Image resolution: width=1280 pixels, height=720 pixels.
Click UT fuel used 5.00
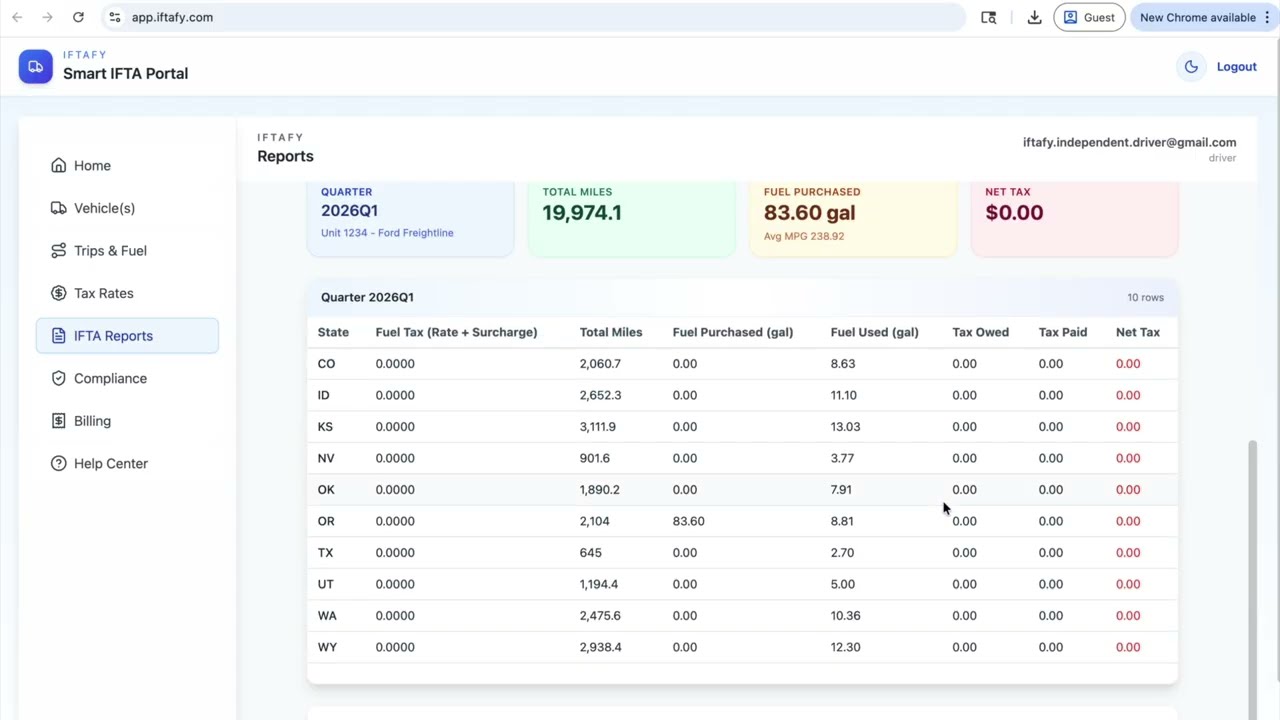[842, 584]
